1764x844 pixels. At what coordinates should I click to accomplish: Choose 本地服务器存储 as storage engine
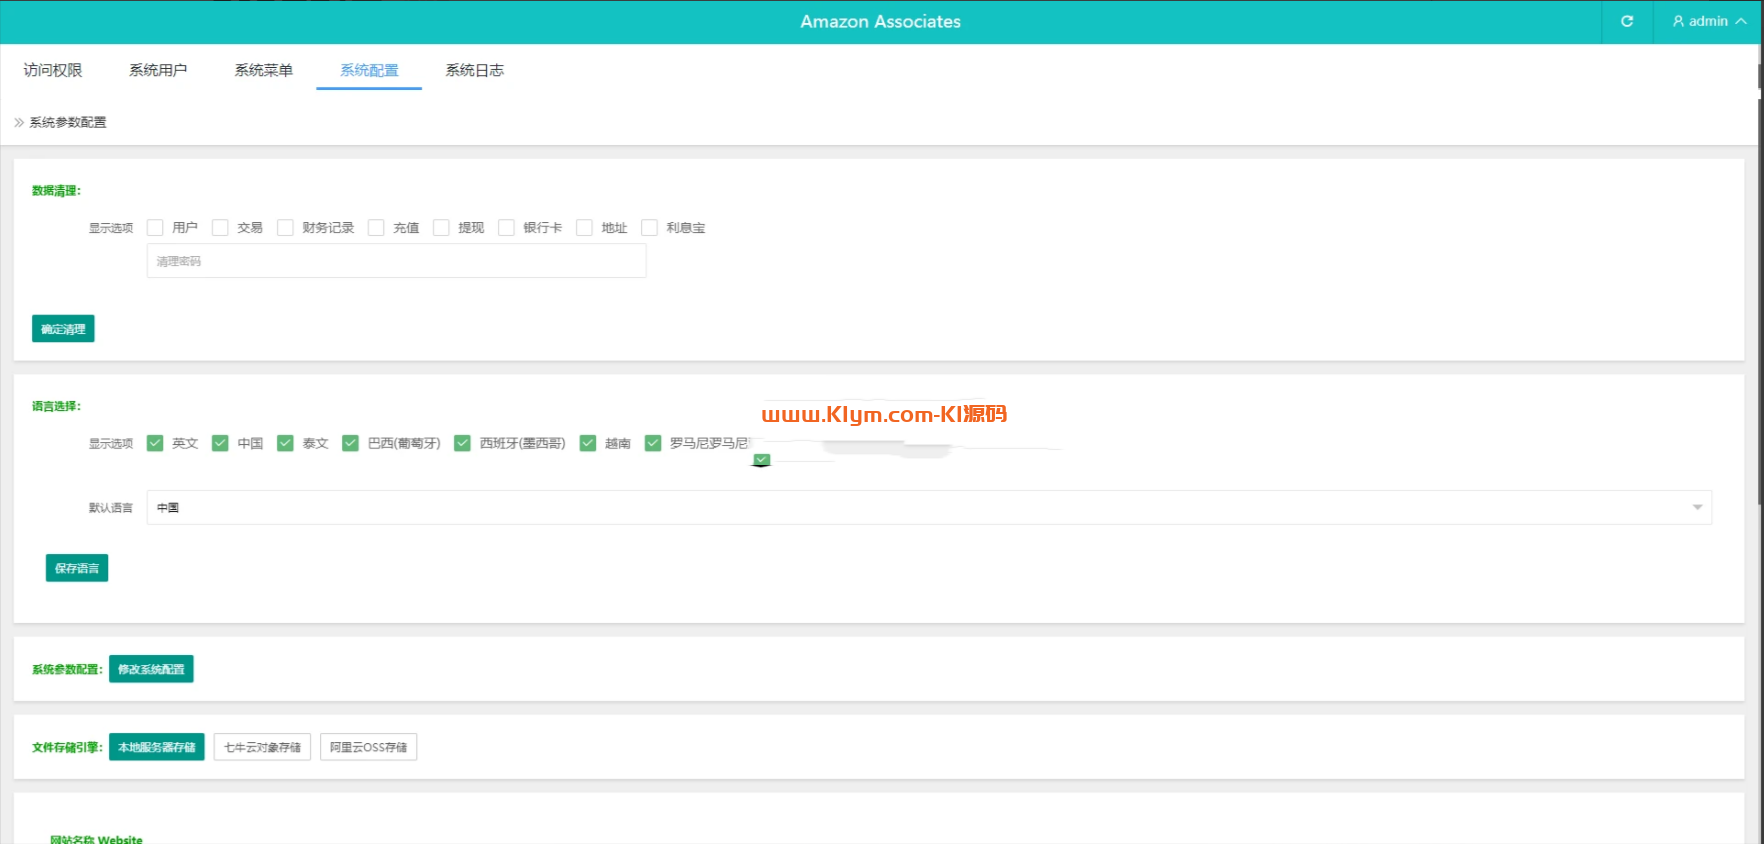coord(157,747)
